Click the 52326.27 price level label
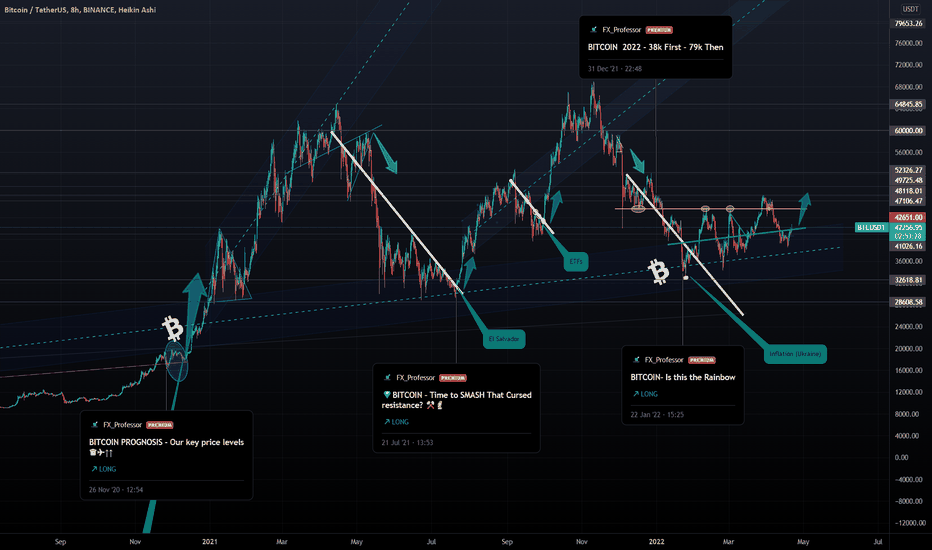The width and height of the screenshot is (932, 550). (x=908, y=170)
